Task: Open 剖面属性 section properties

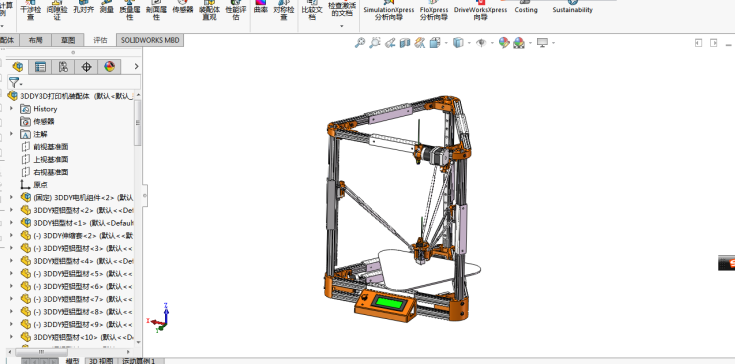Action: [157, 10]
